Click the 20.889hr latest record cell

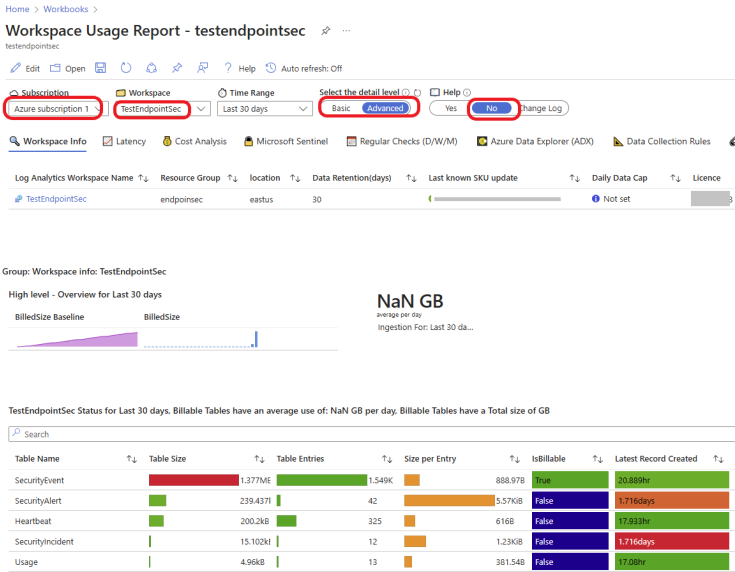(x=672, y=480)
